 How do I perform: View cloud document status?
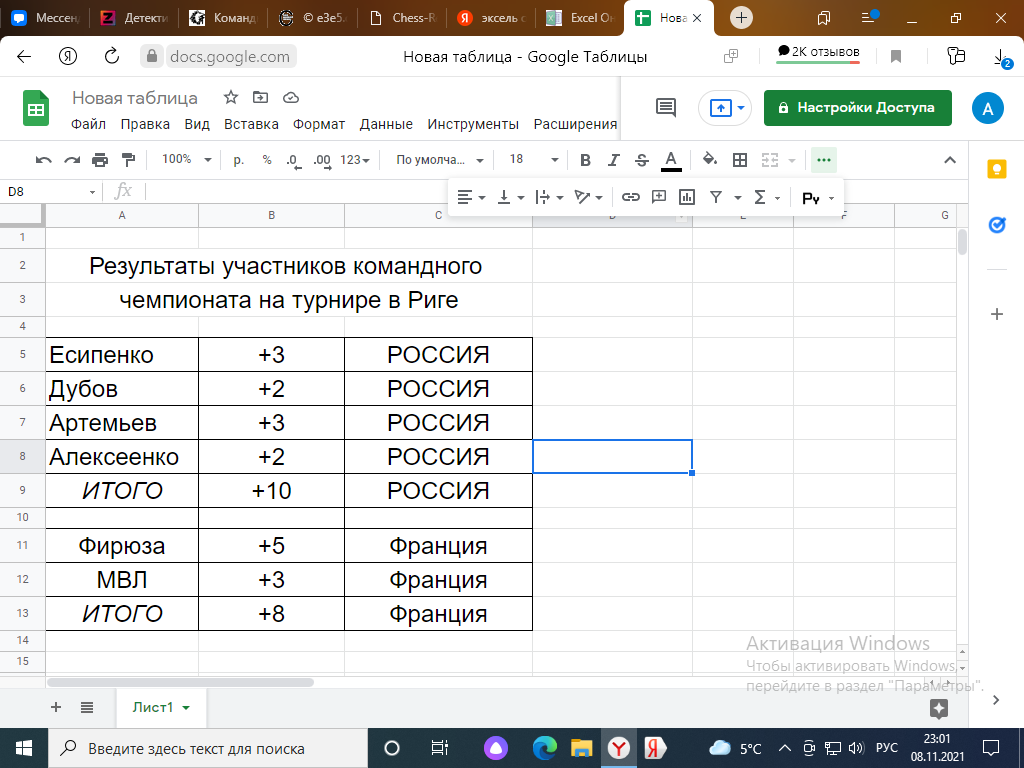point(291,97)
